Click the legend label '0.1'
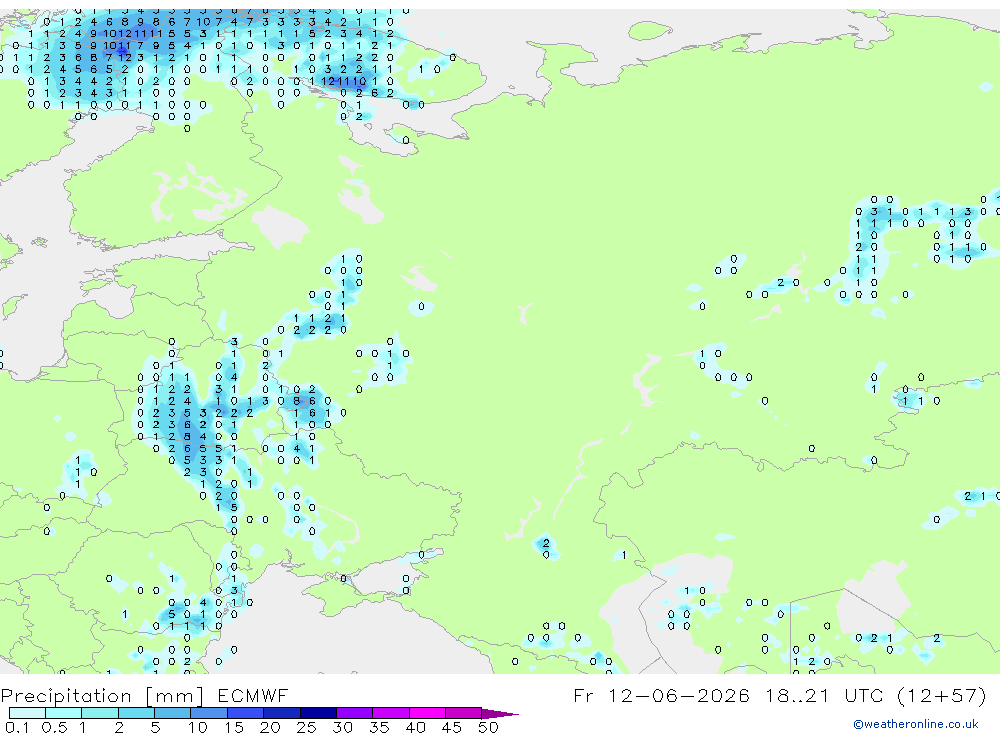This screenshot has height=733, width=1000. [x=17, y=727]
